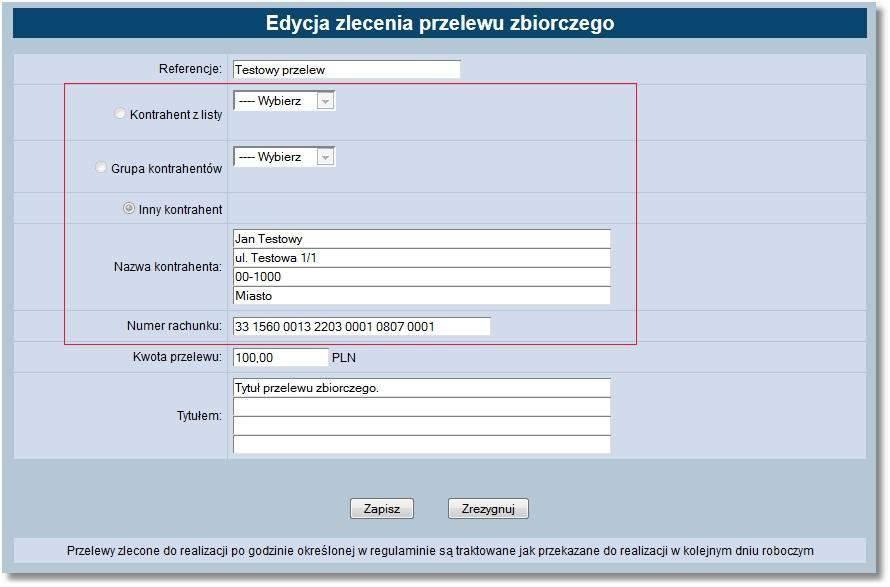The height and width of the screenshot is (587, 890).
Task: Select the Inny kontrahent radio button
Action: point(129,208)
